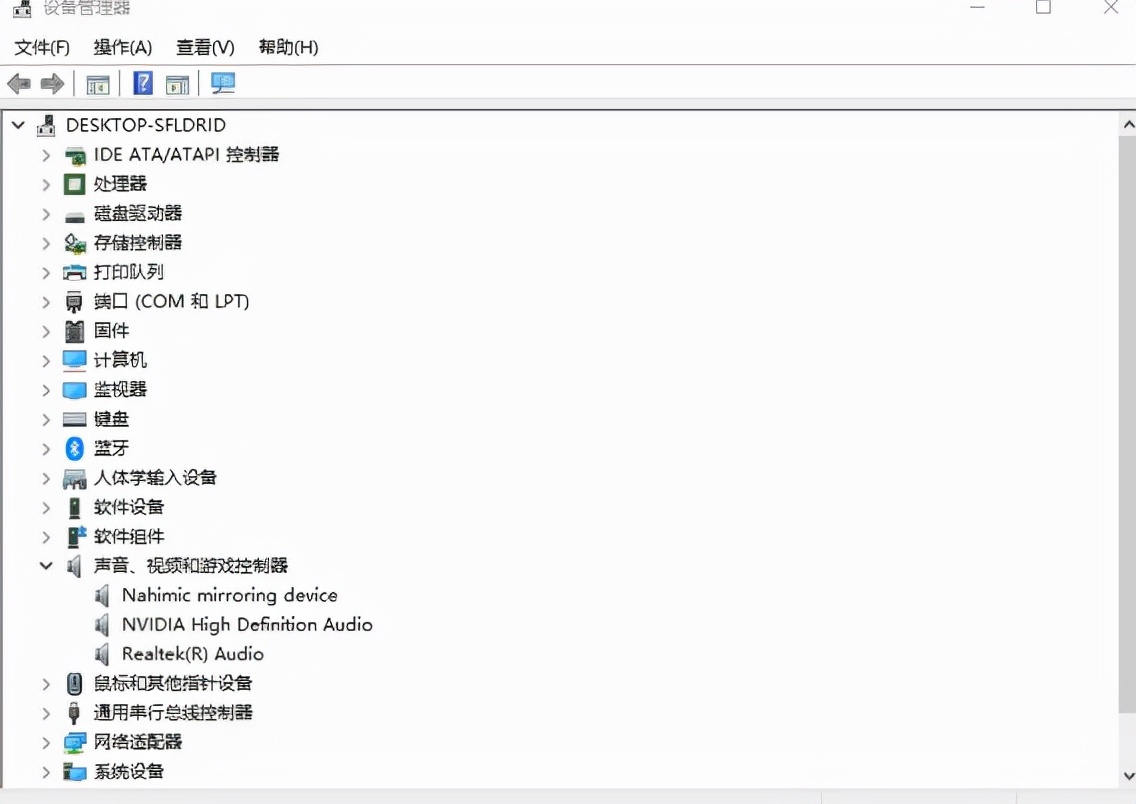The image size is (1136, 804).
Task: Select the DESKTOP-SFLDRID root node
Action: pyautogui.click(x=145, y=125)
